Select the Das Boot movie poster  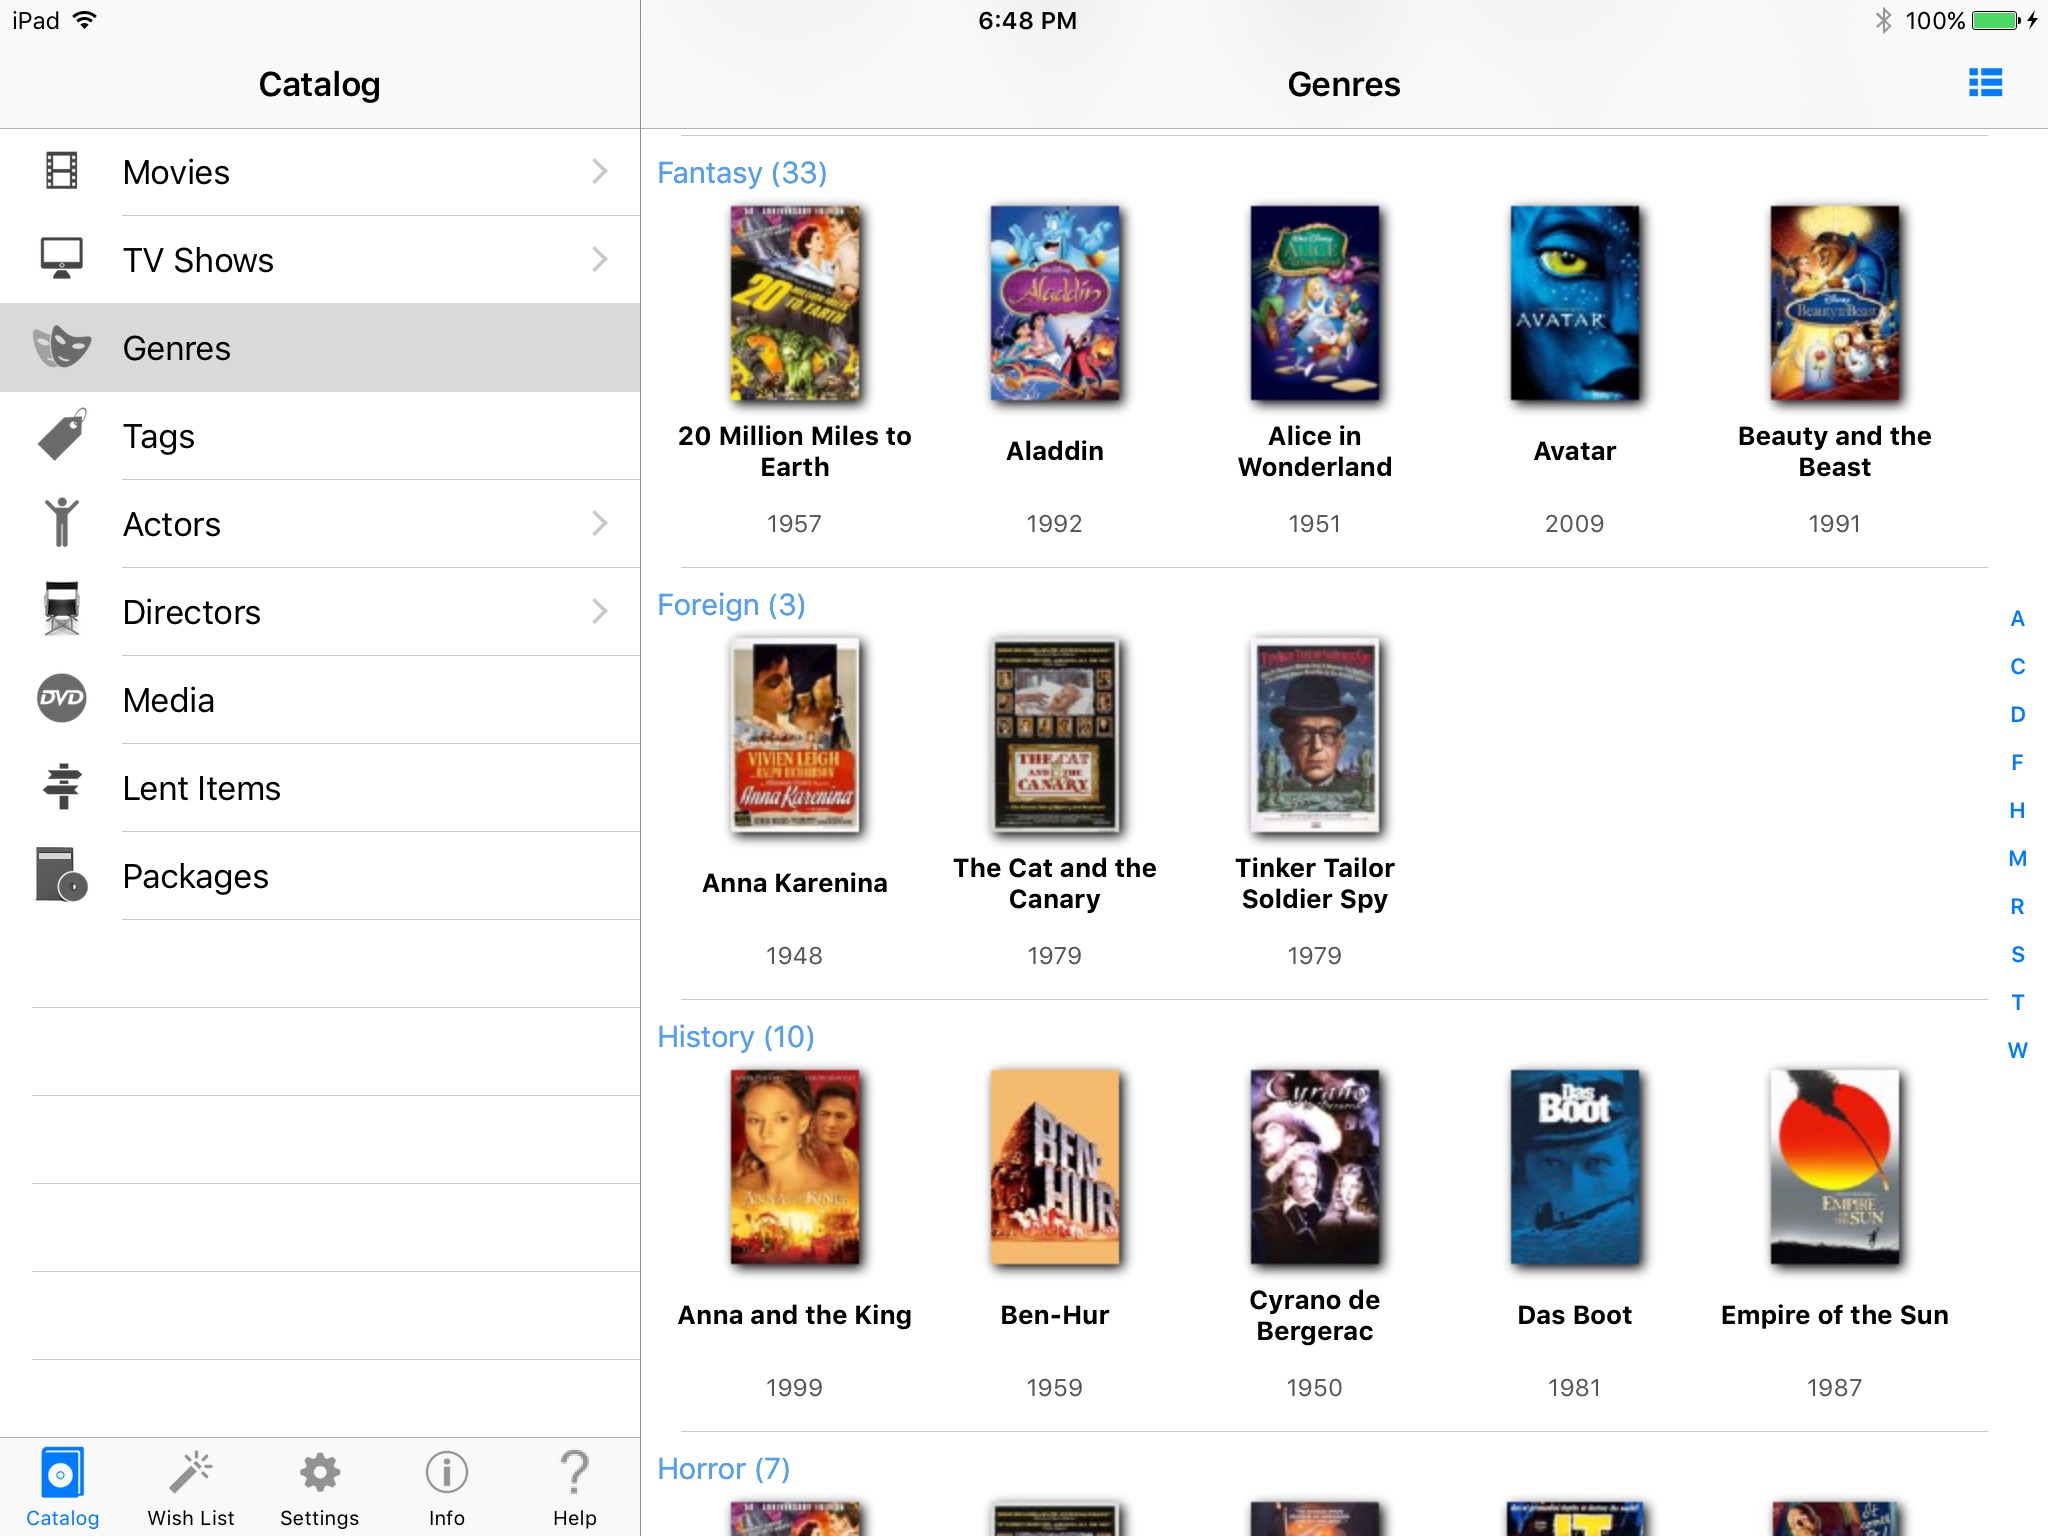coord(1575,1167)
